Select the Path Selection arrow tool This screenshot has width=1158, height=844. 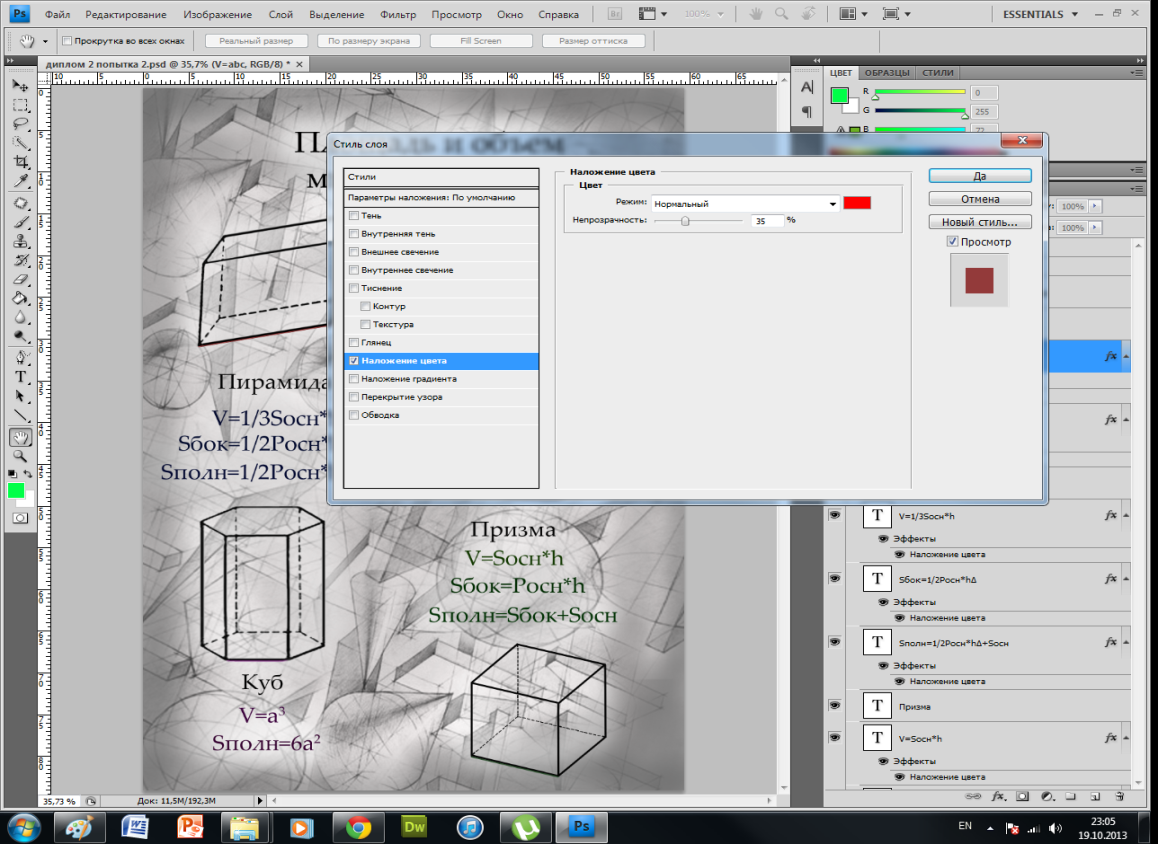pos(20,397)
